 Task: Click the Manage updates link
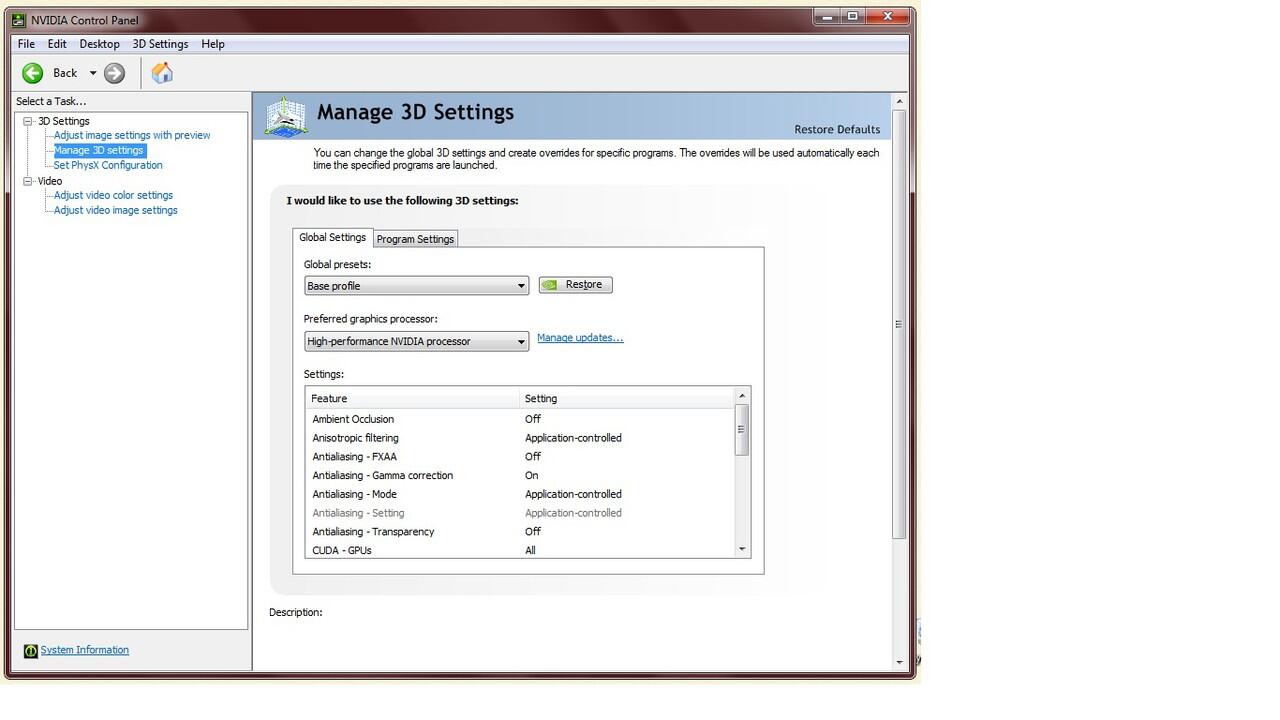tap(580, 338)
